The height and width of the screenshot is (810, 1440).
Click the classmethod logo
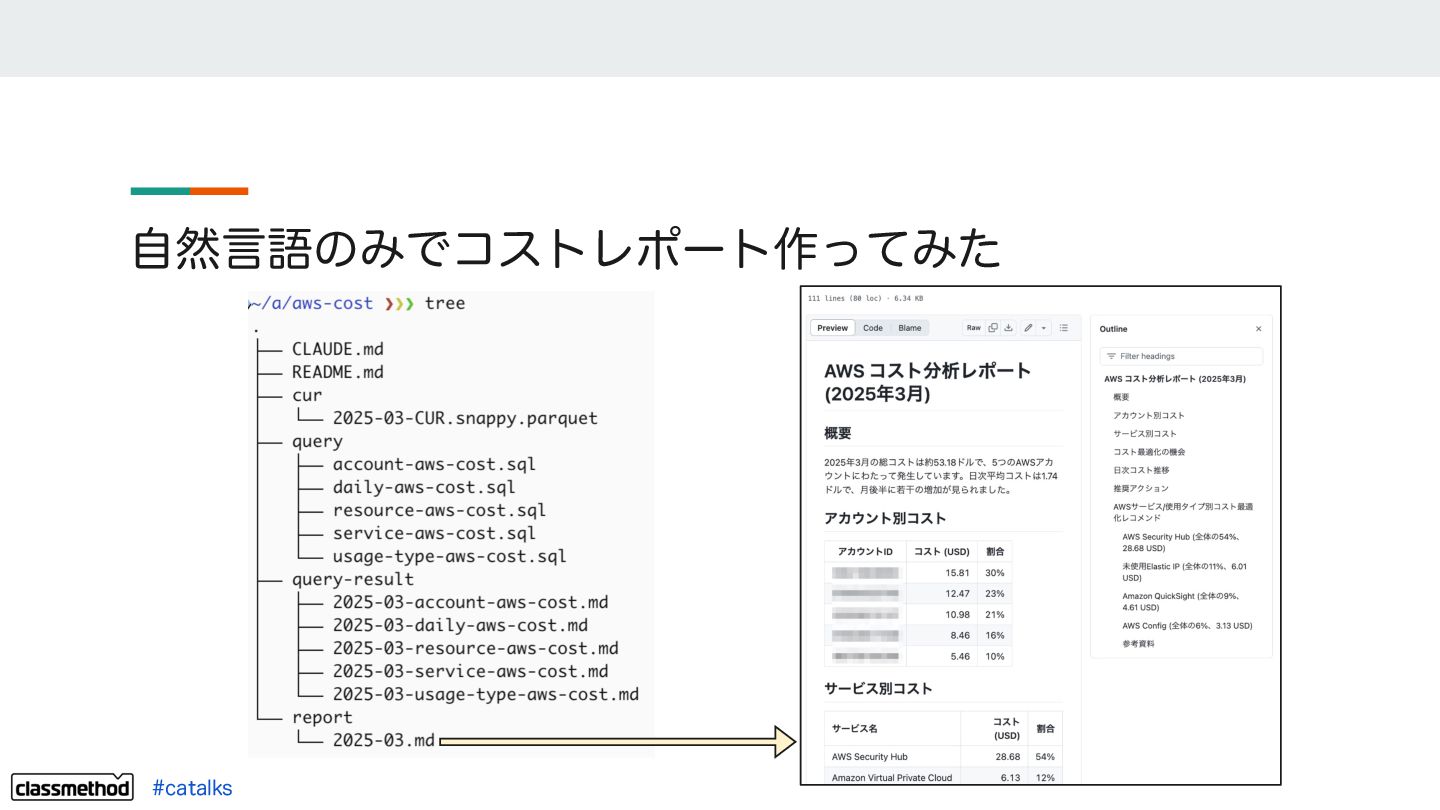(72, 787)
